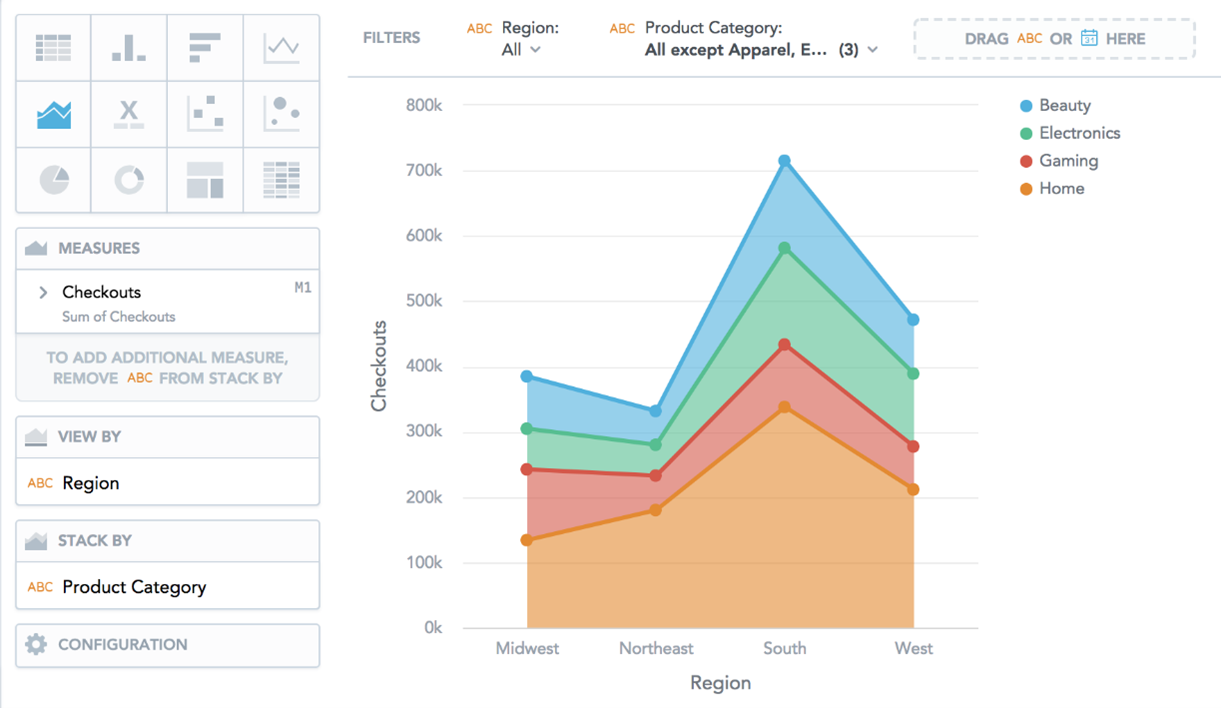Choose the Pie chart visualization
This screenshot has height=708, width=1221.
pyautogui.click(x=53, y=180)
